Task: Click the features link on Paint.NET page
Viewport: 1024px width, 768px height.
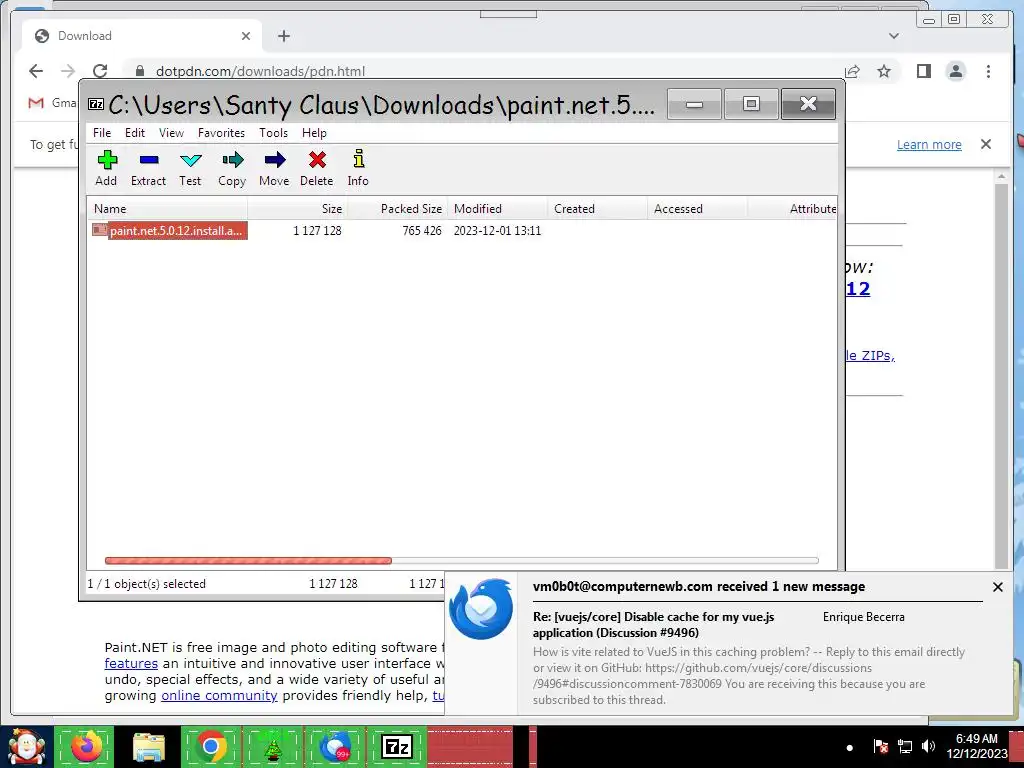Action: tap(131, 664)
